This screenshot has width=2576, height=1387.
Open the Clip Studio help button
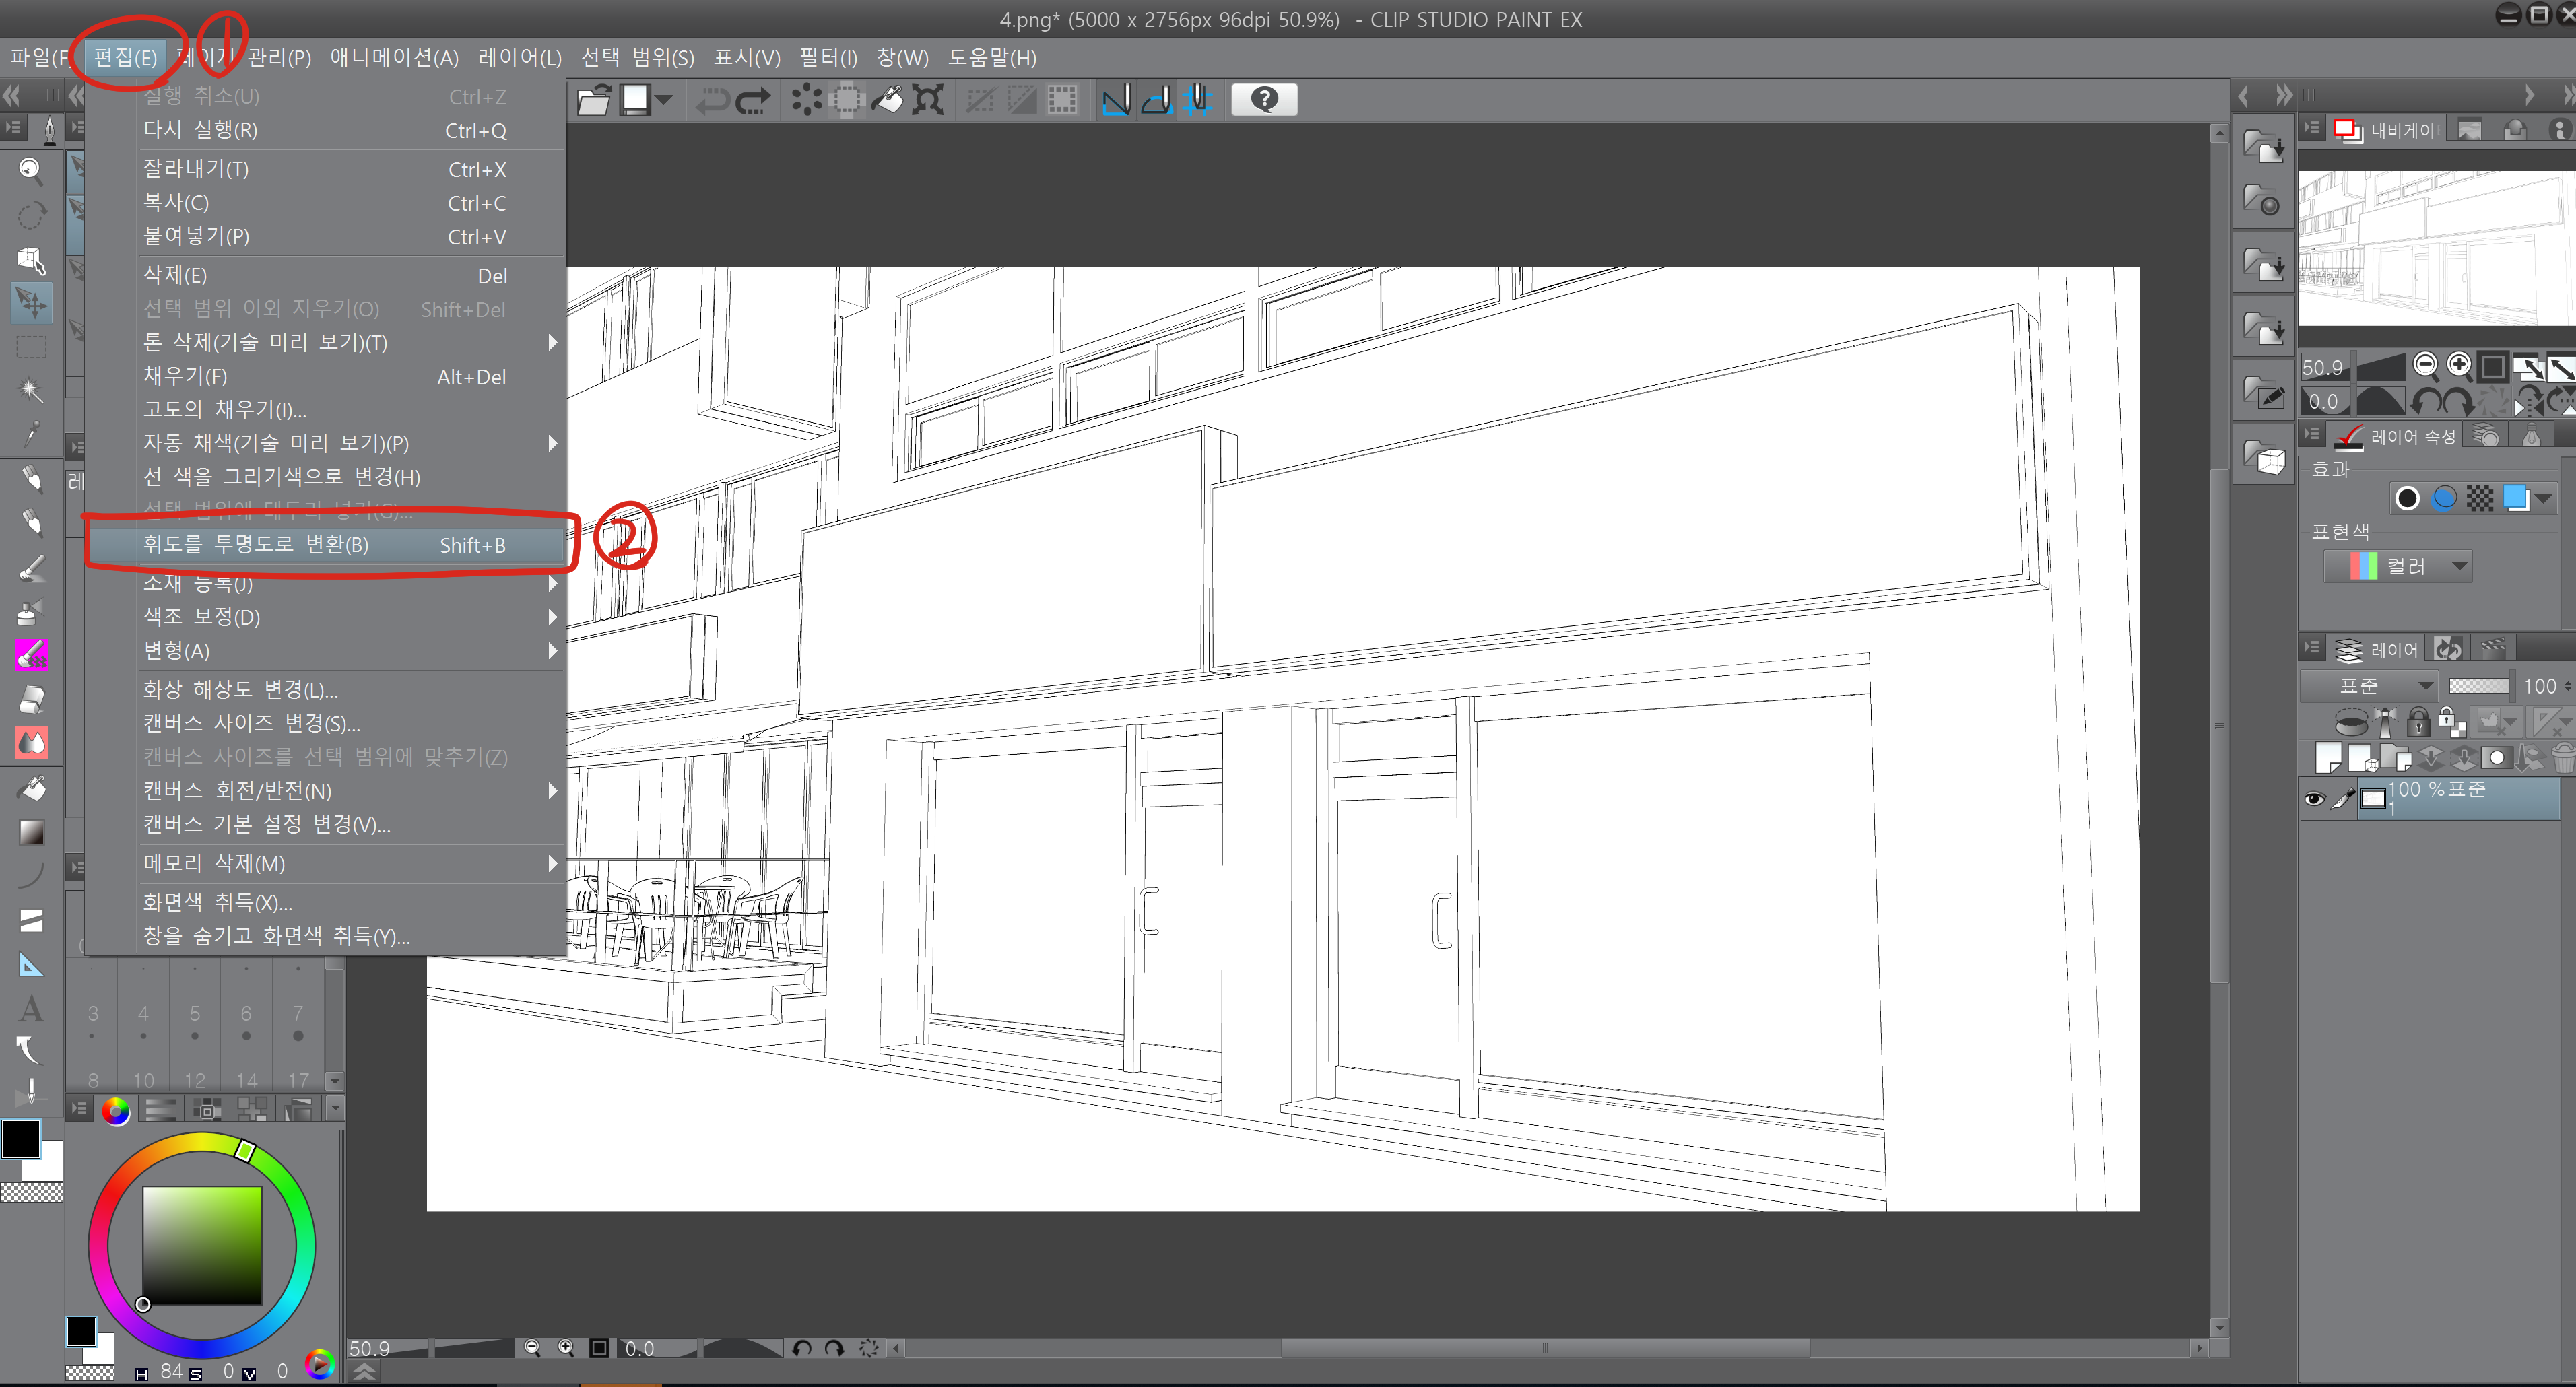click(x=1264, y=100)
